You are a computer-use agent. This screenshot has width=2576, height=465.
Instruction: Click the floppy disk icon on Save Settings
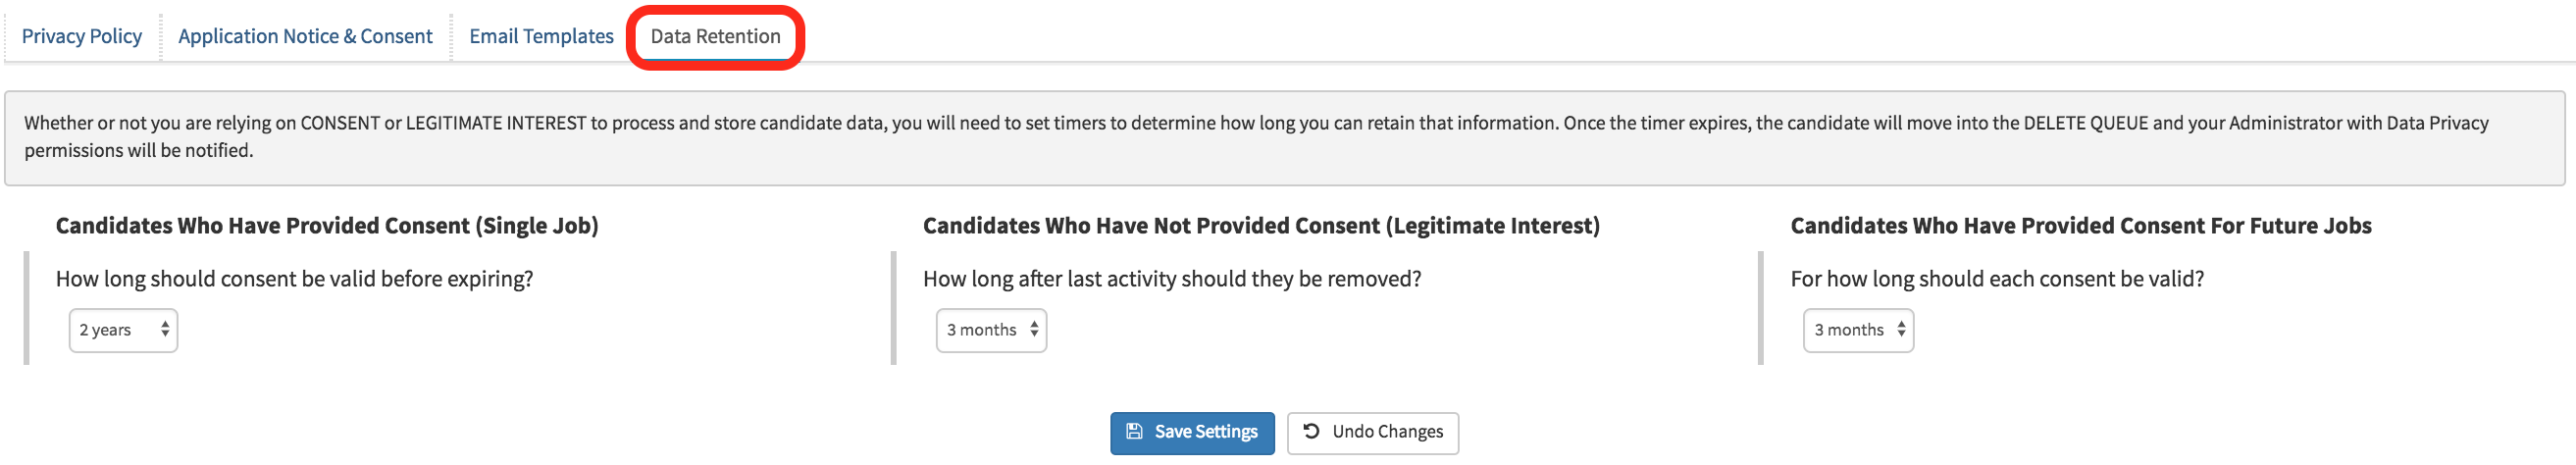tap(1134, 432)
